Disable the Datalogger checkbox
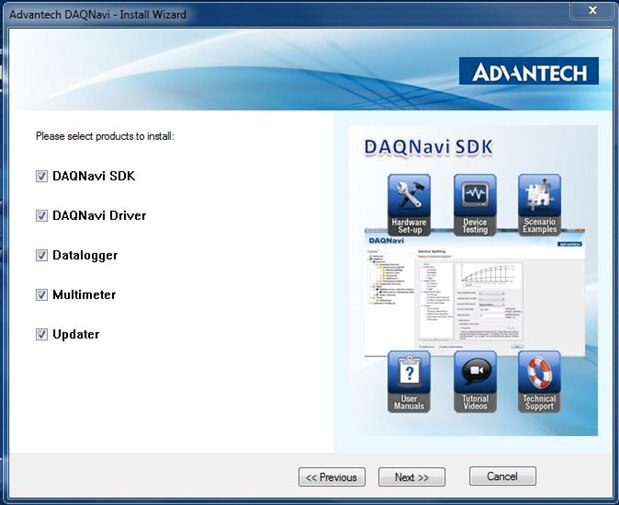 click(x=42, y=255)
